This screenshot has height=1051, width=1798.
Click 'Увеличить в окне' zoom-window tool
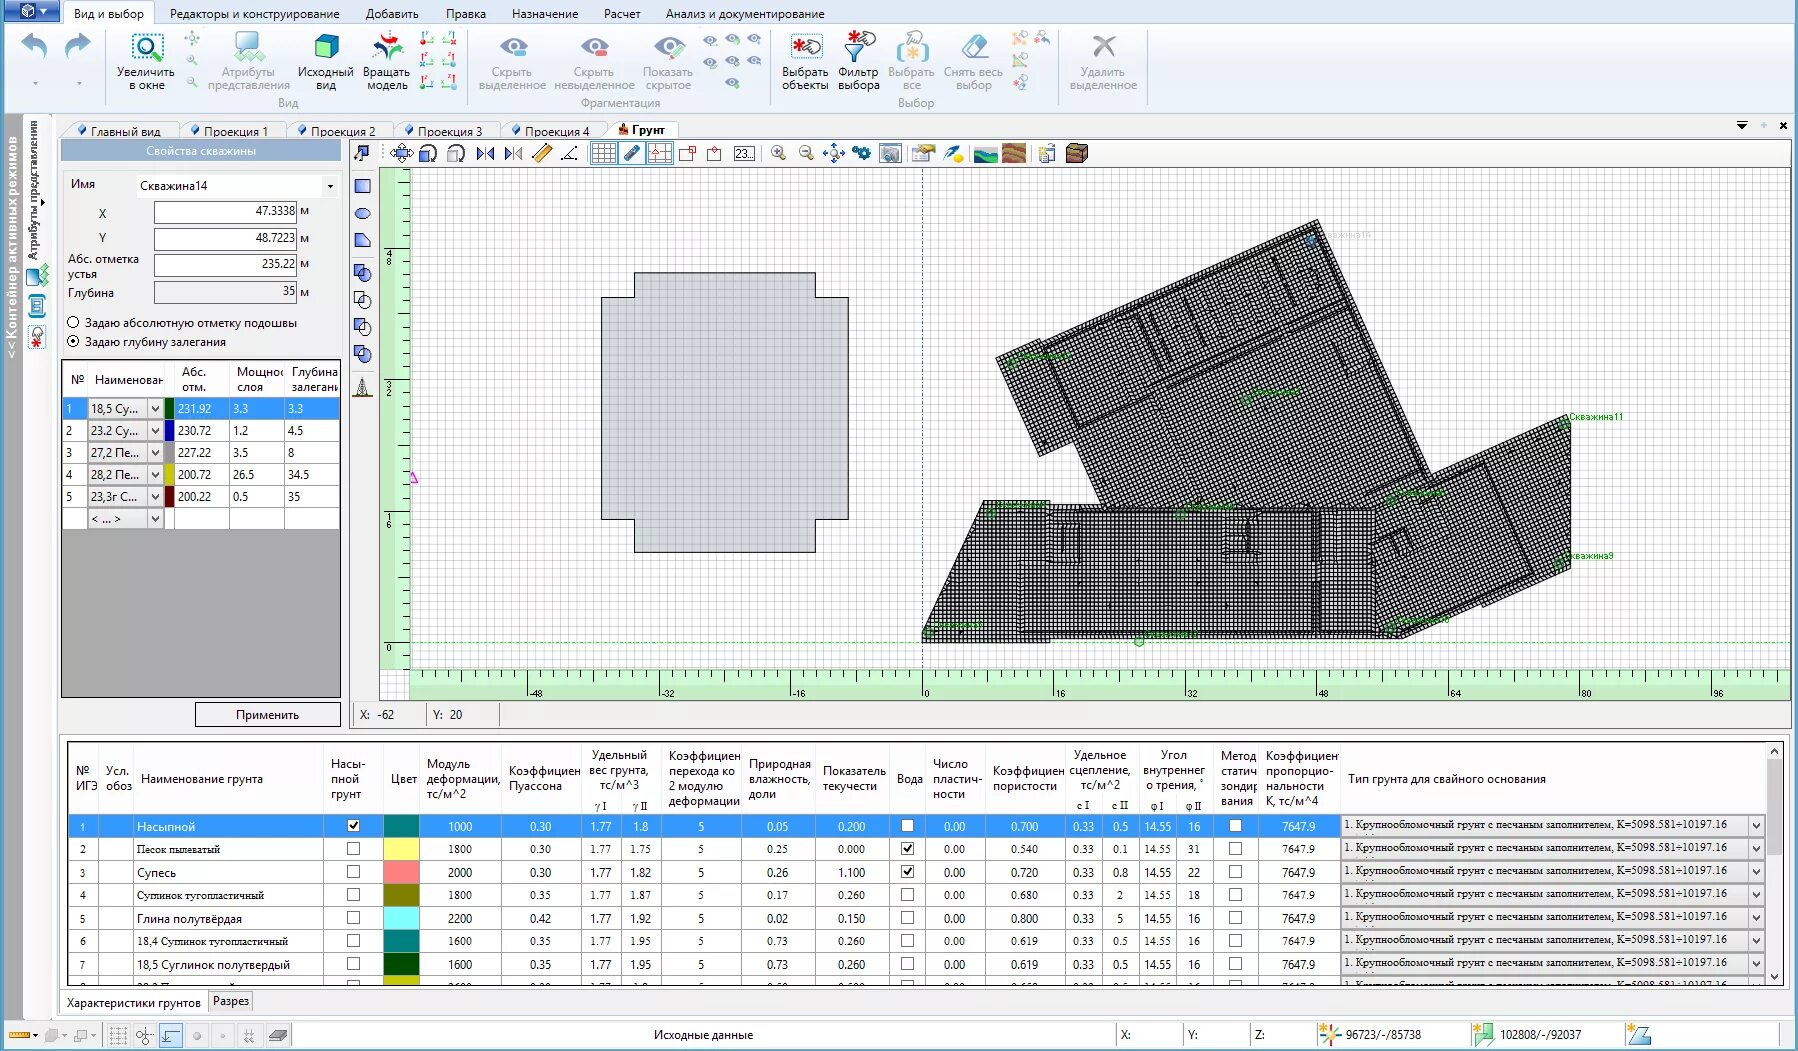(146, 62)
